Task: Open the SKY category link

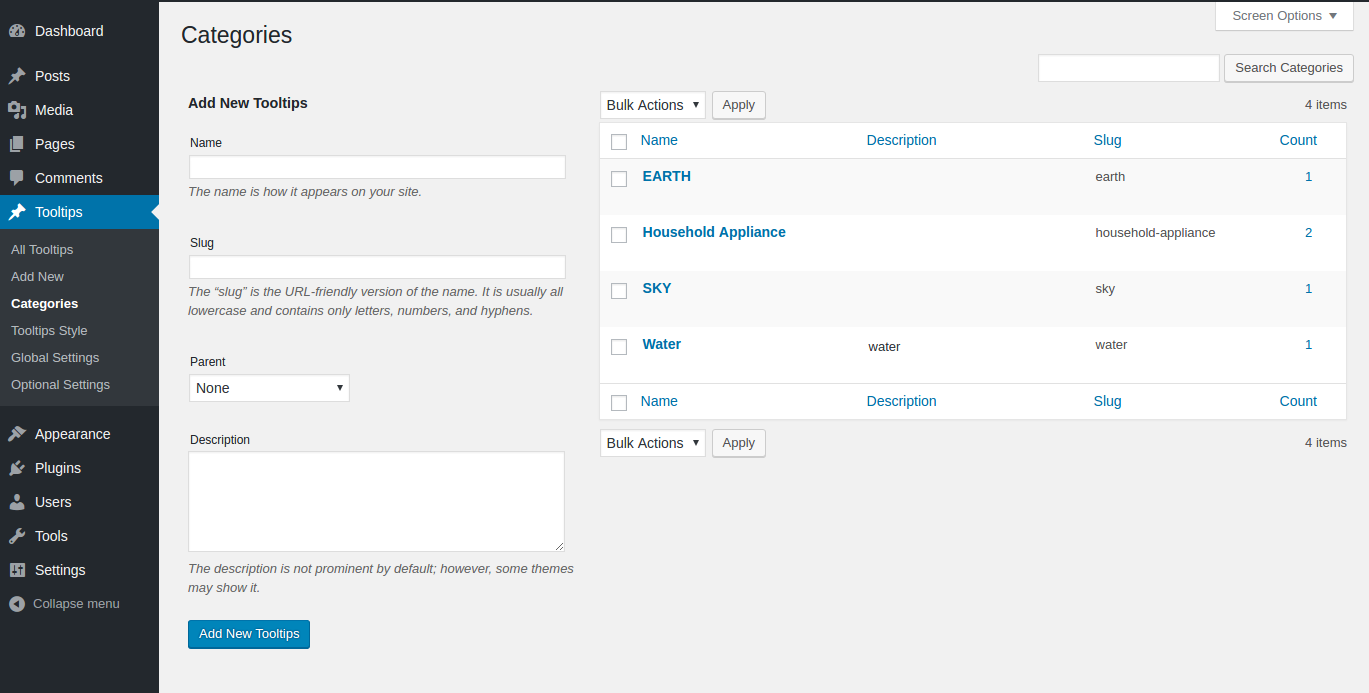Action: [x=656, y=287]
